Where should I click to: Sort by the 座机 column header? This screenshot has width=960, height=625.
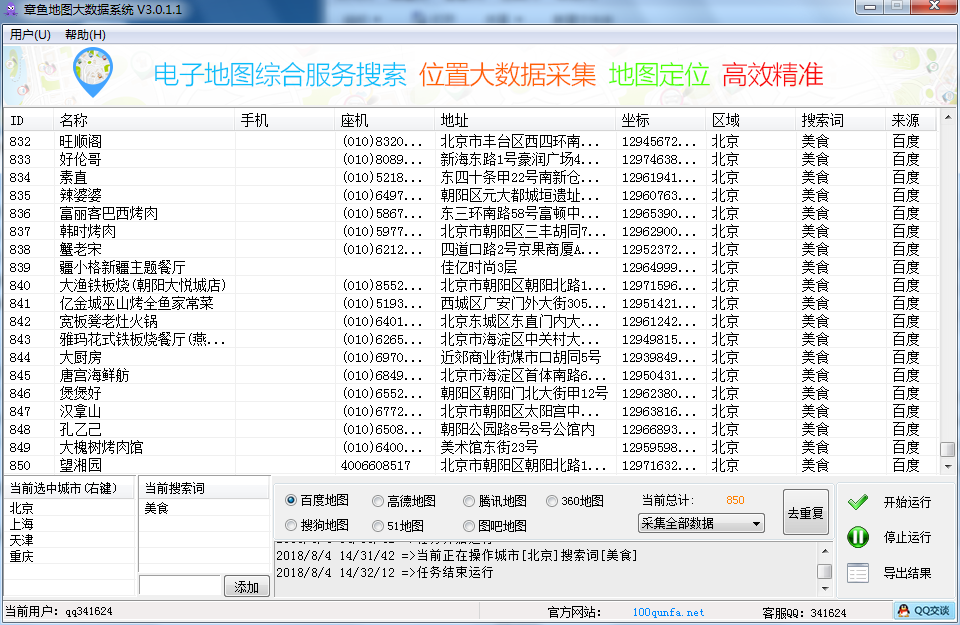pos(385,121)
